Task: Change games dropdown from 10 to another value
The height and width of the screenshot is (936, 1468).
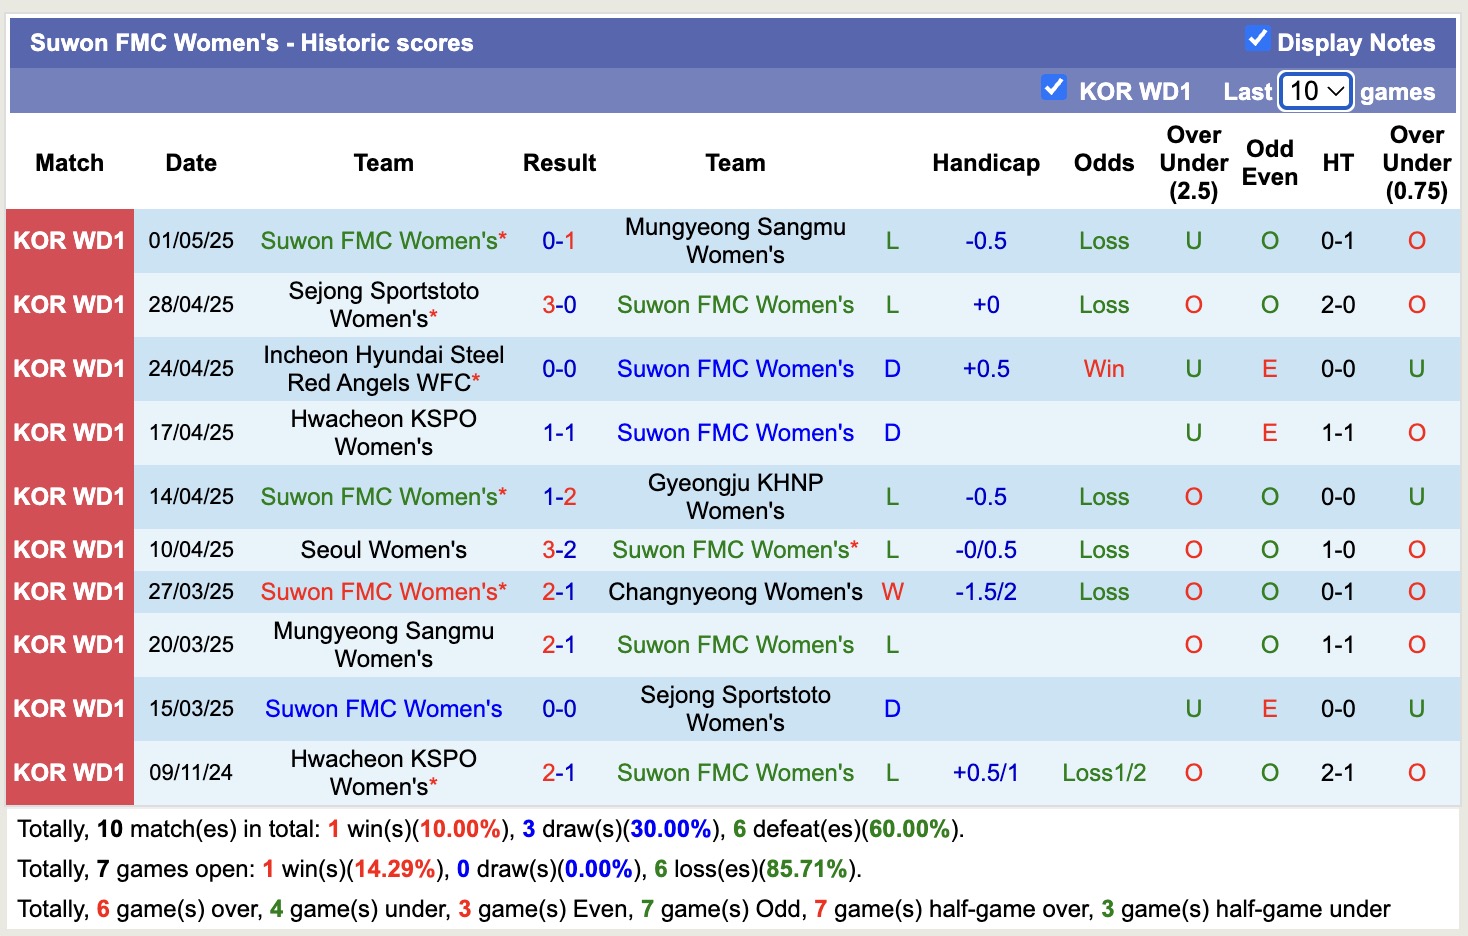Action: (1315, 91)
